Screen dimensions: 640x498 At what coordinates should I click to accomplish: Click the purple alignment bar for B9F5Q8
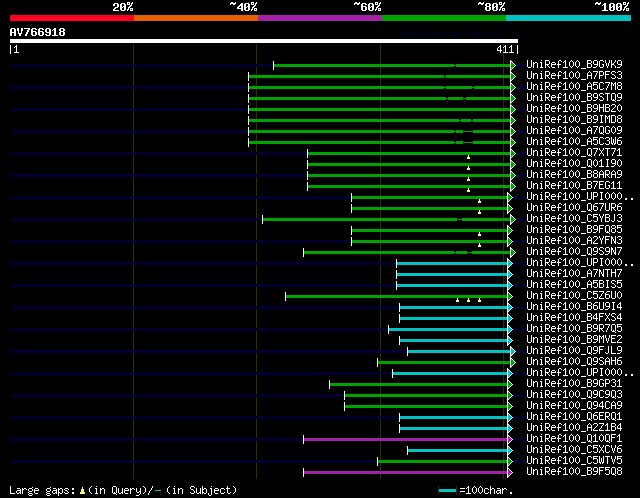click(405, 473)
